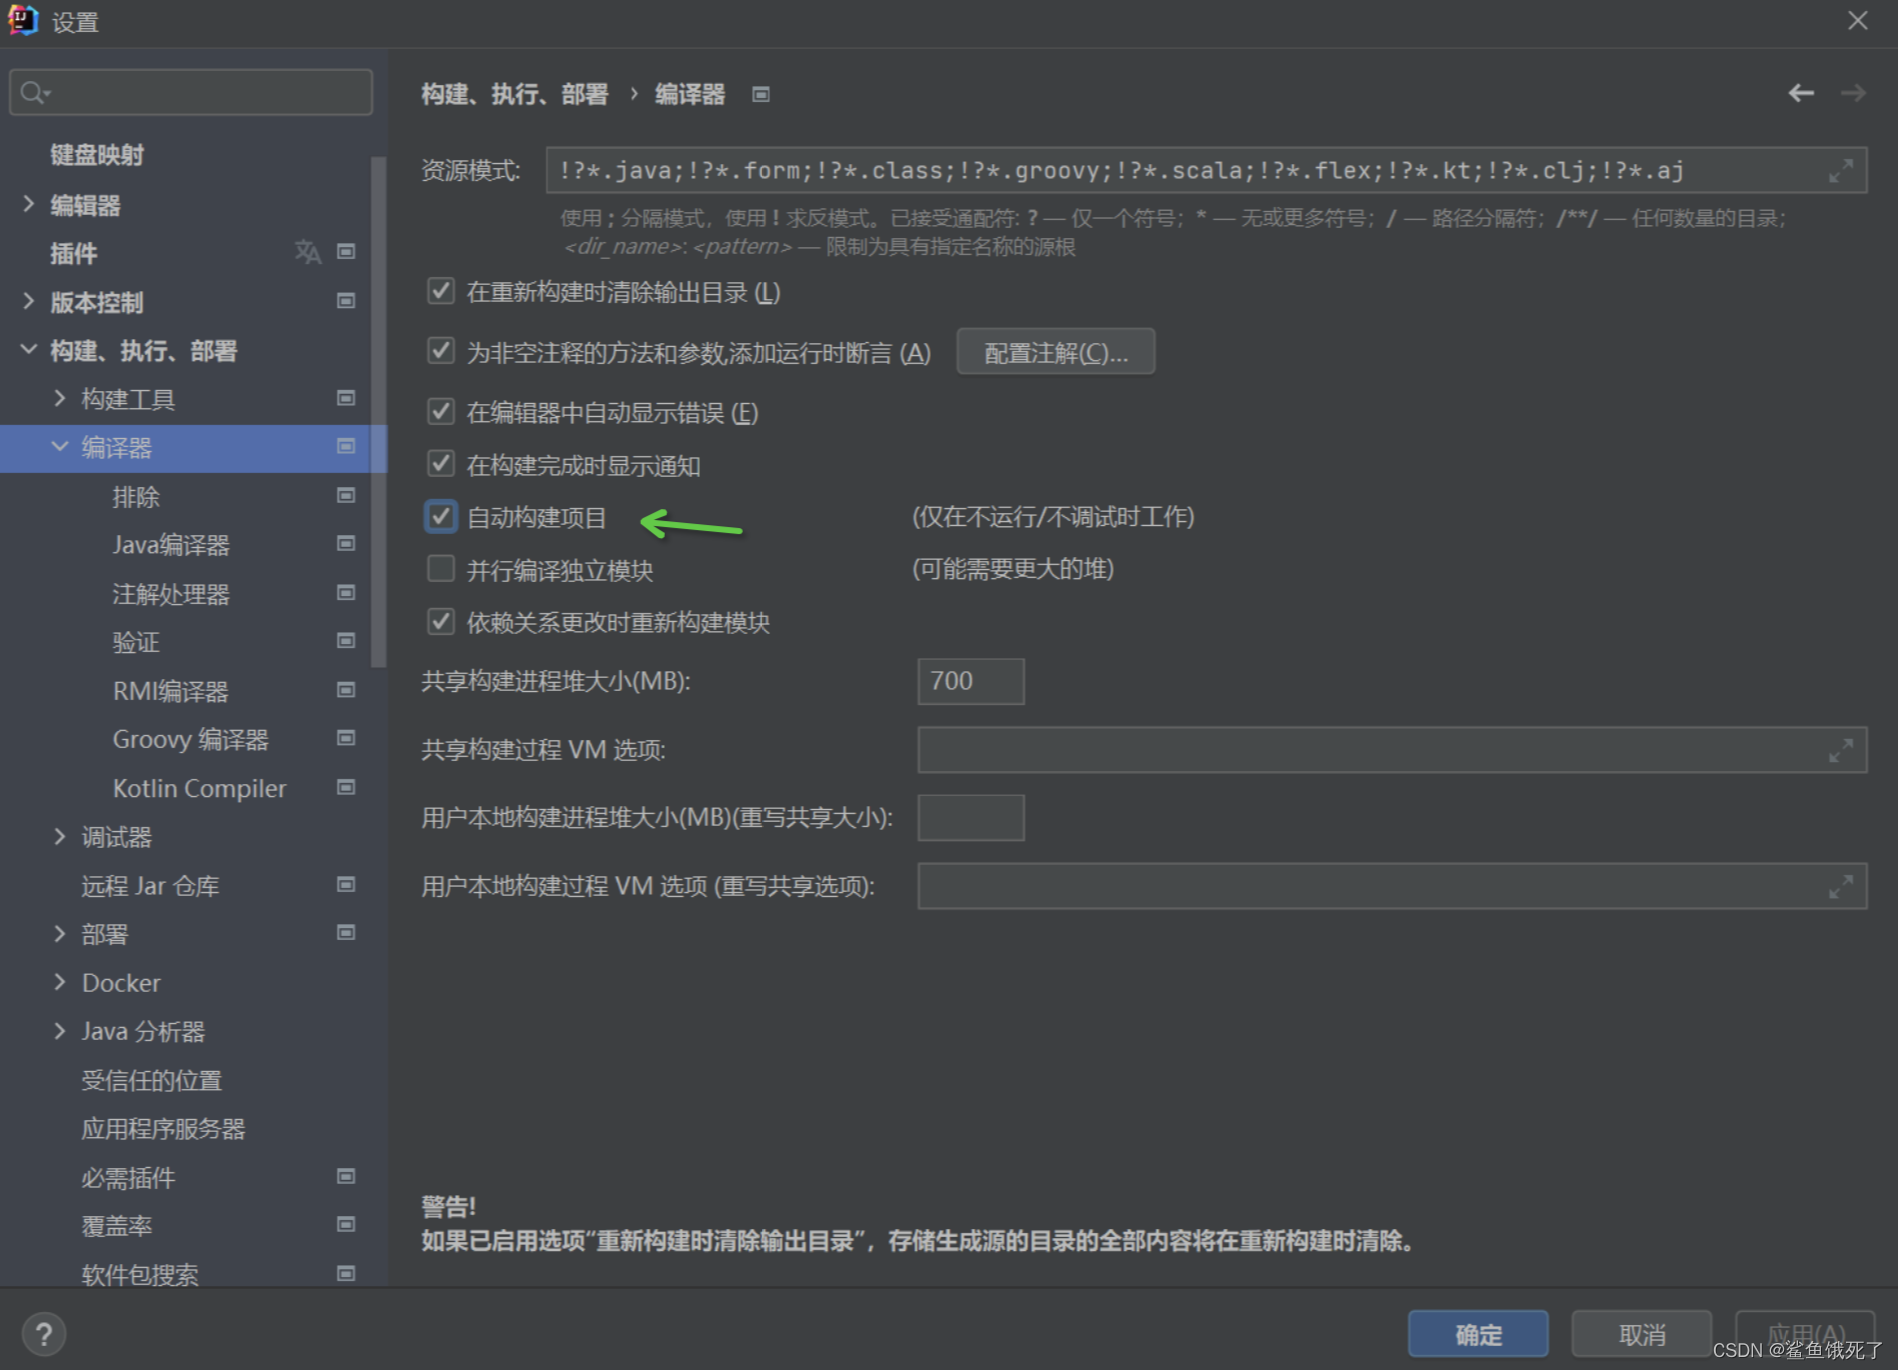Click the project-level icon next to 插件
Image resolution: width=1898 pixels, height=1370 pixels.
[x=346, y=251]
